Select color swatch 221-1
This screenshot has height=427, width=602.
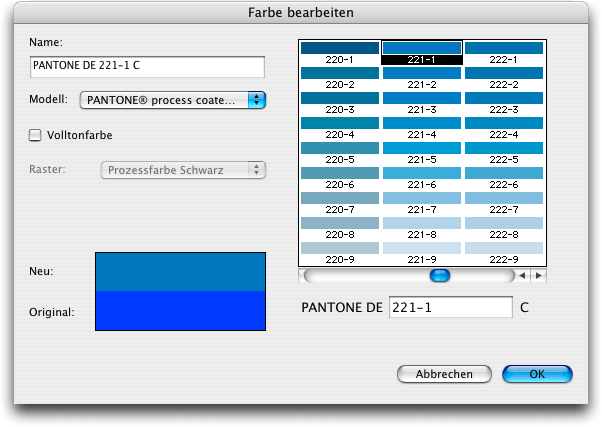pyautogui.click(x=422, y=48)
